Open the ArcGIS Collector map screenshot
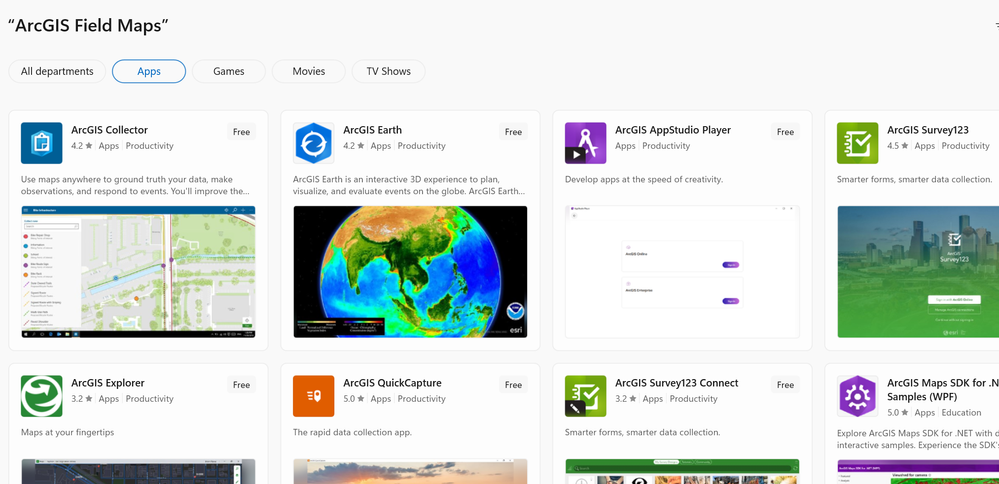The height and width of the screenshot is (484, 999). pos(138,271)
